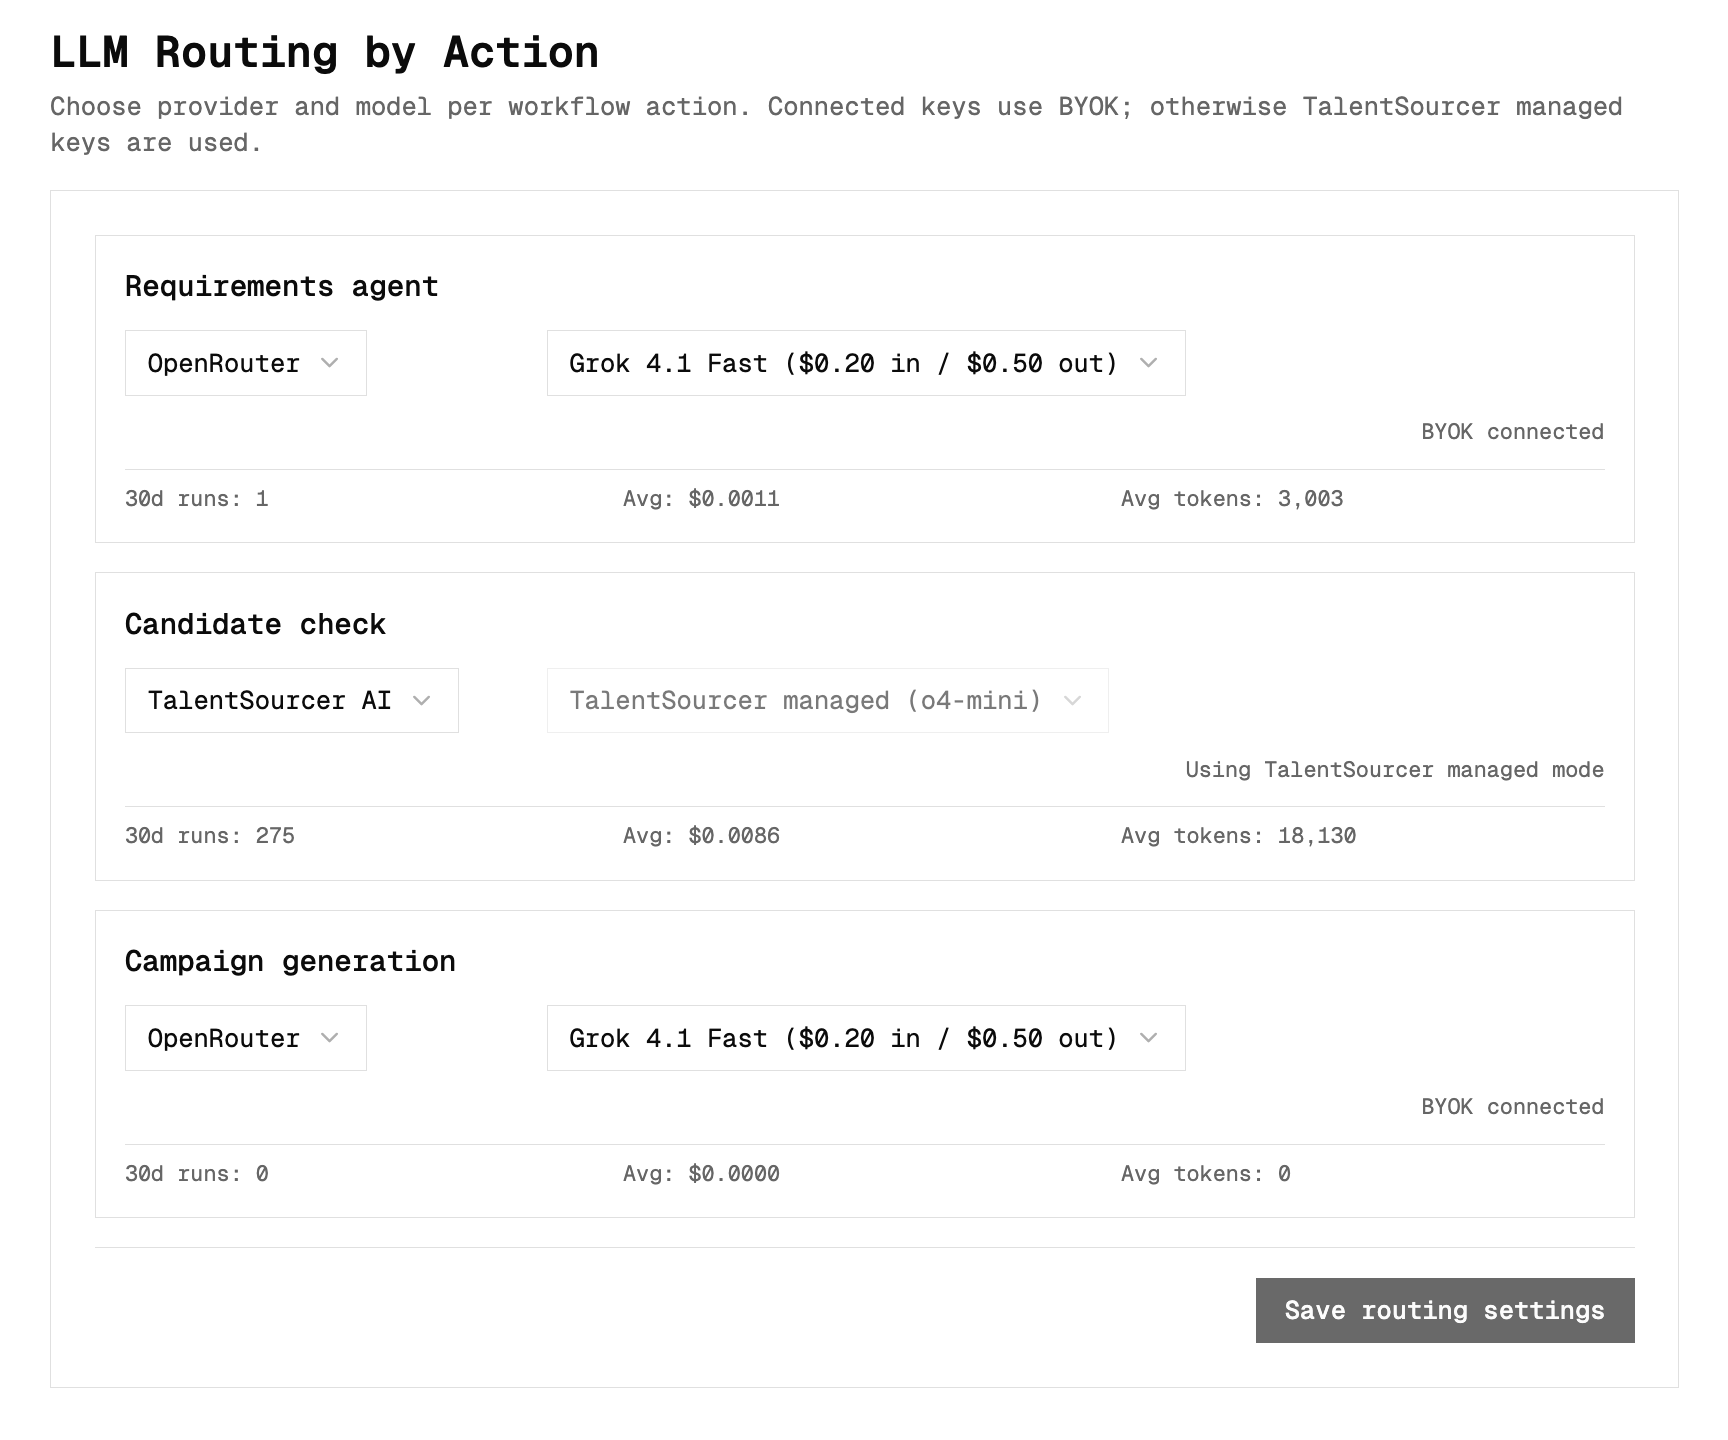Click the chevron beside TalentSourcer managed (o4-mini)
1728x1440 pixels.
click(1073, 701)
